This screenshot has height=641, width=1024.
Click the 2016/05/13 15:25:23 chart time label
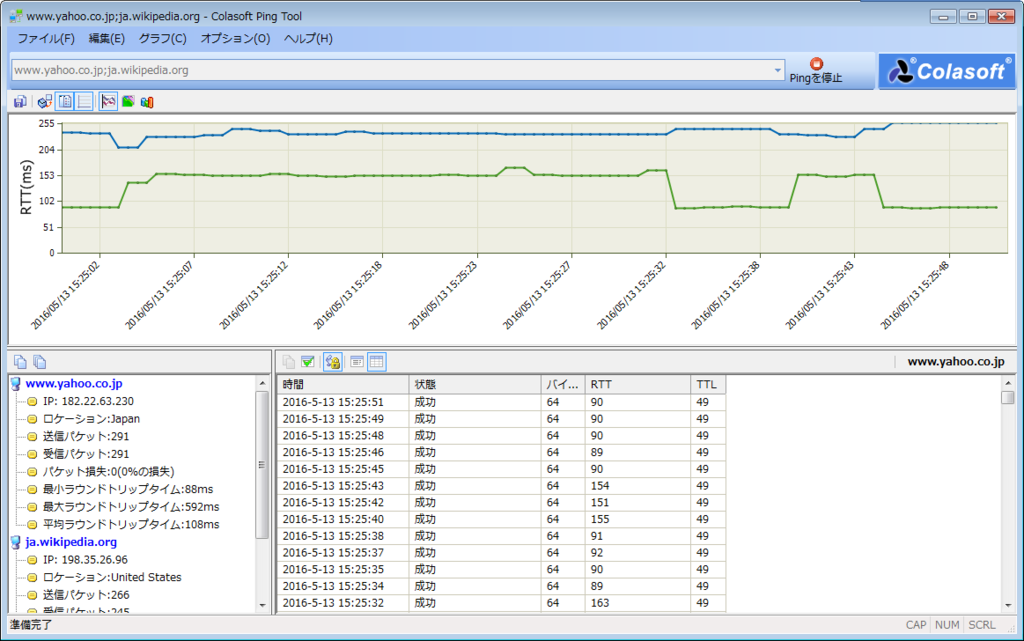pos(443,295)
